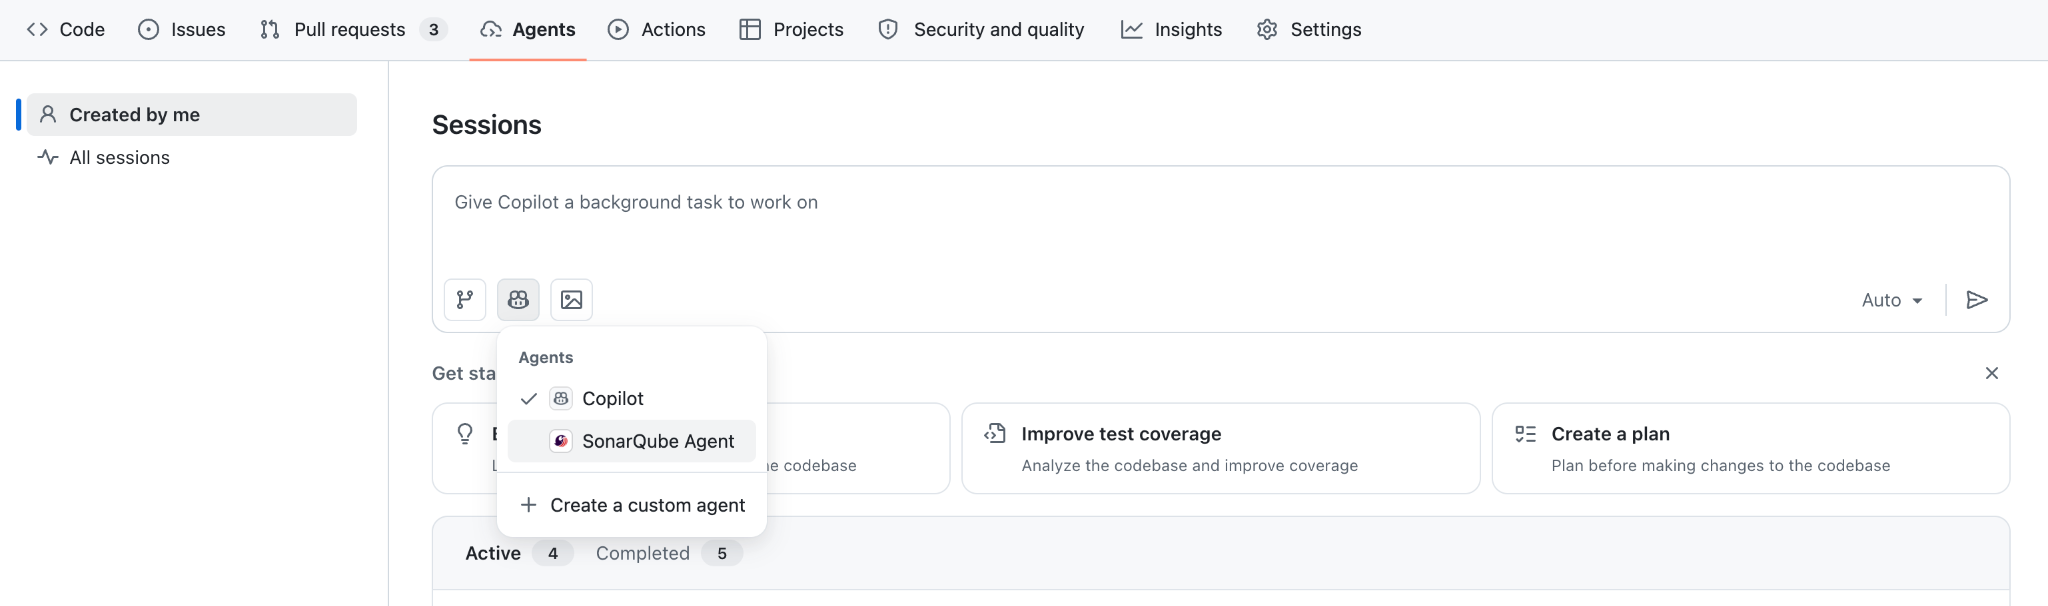Click Create a custom agent
Viewport: 2048px width, 606px height.
(632, 505)
